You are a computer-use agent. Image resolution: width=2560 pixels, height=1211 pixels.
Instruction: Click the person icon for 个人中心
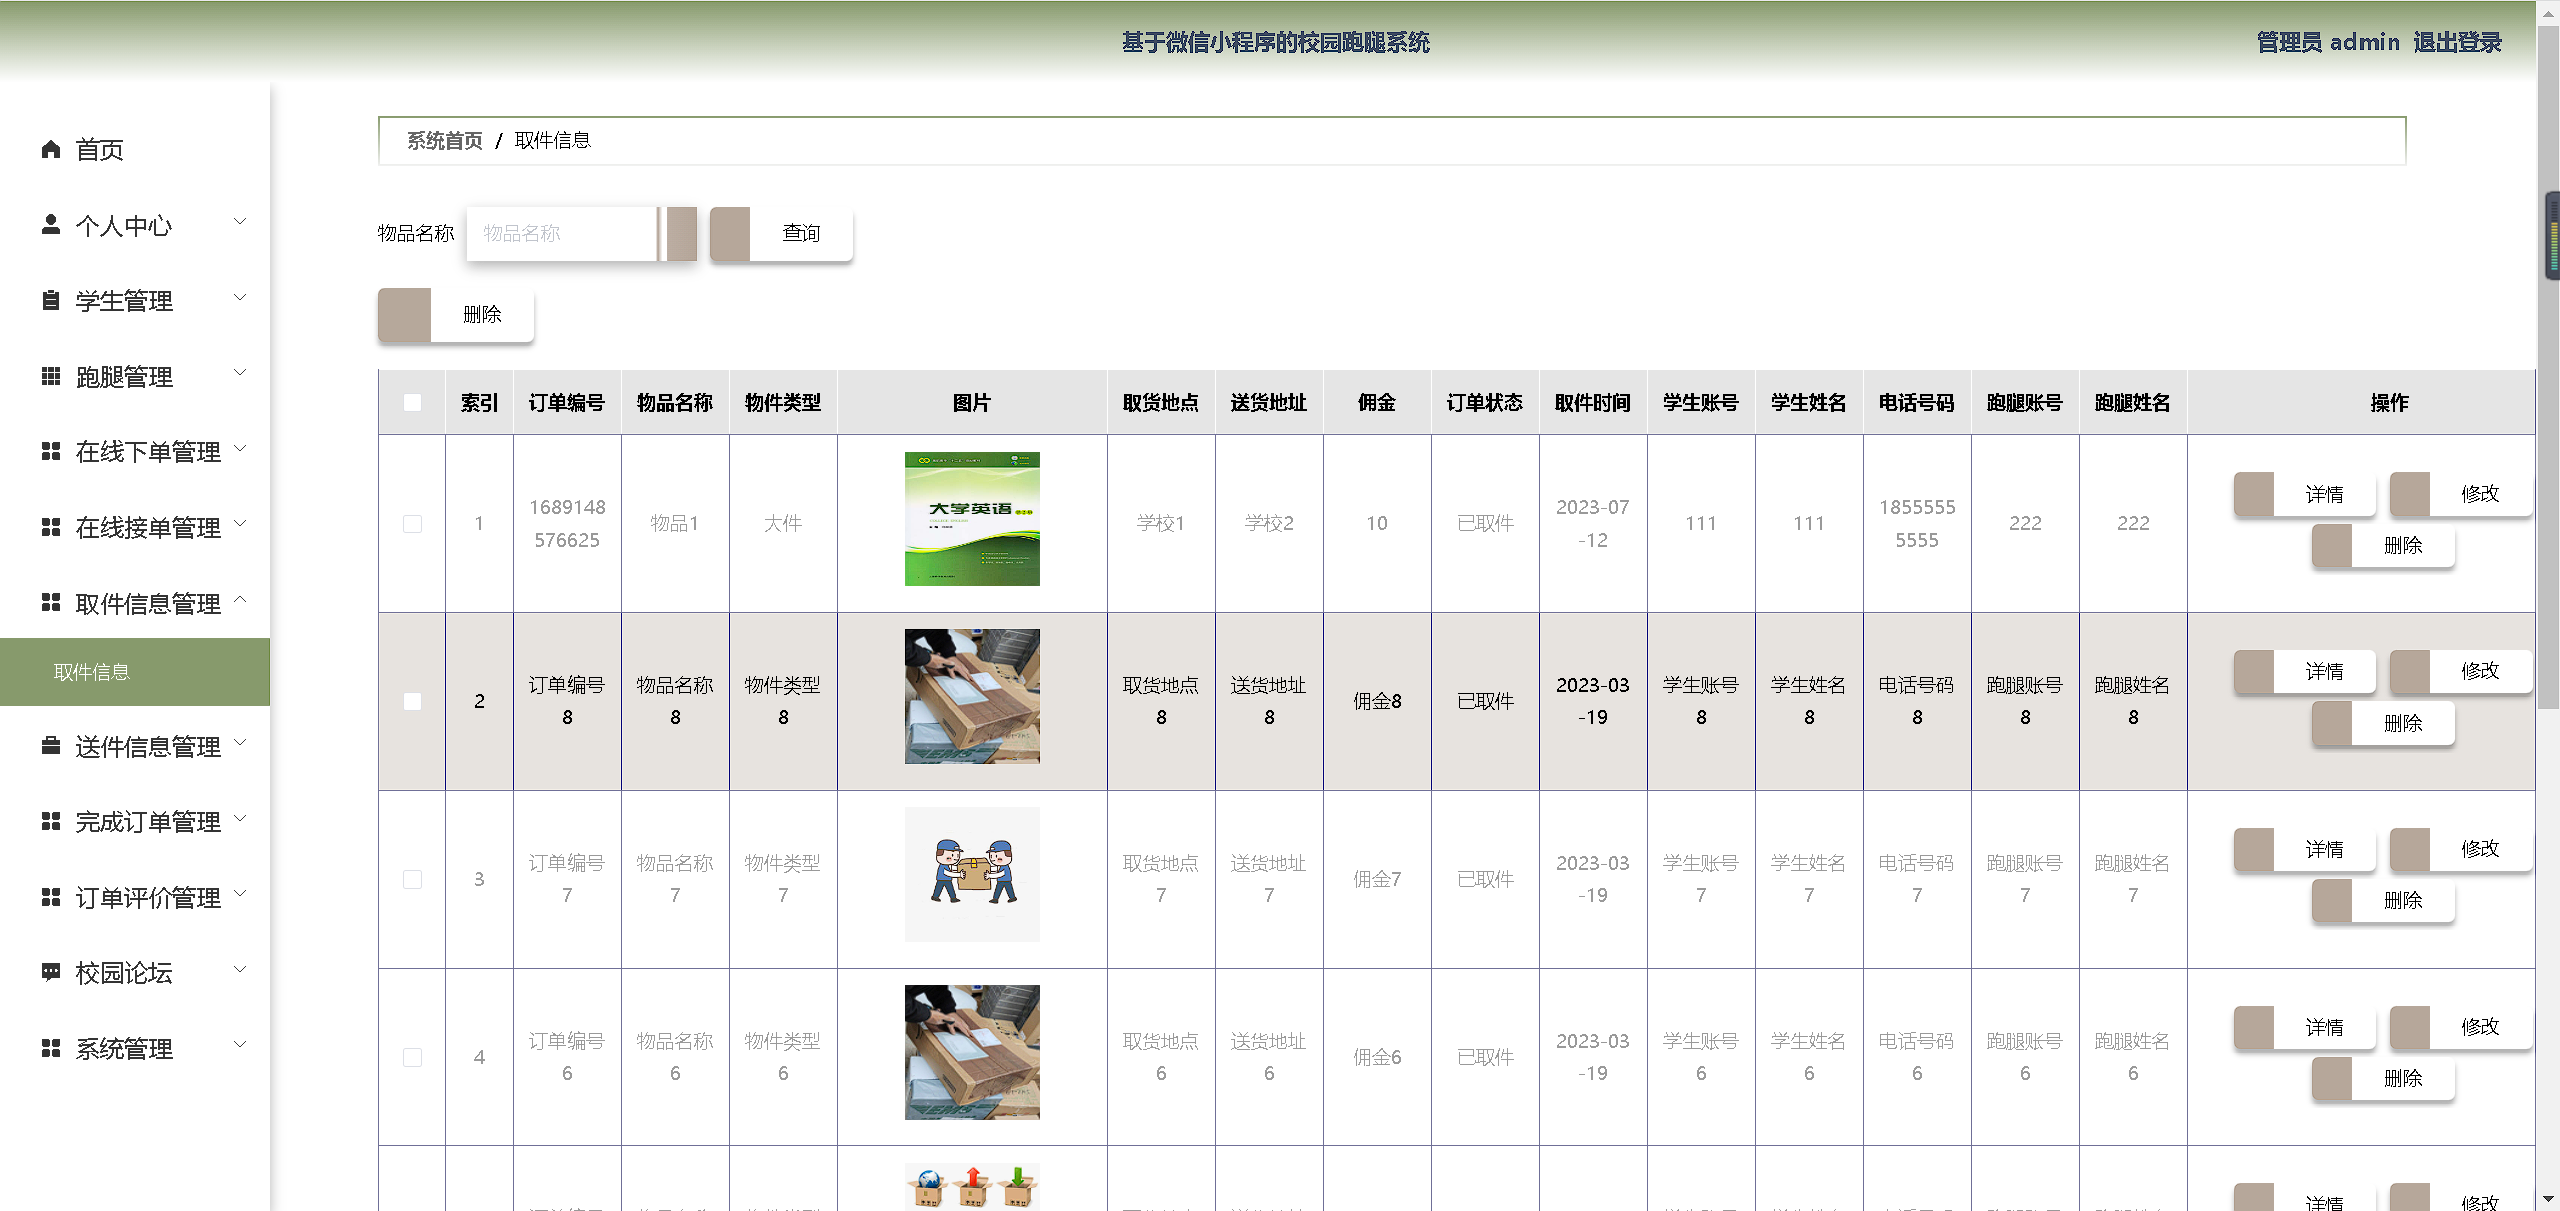[51, 224]
